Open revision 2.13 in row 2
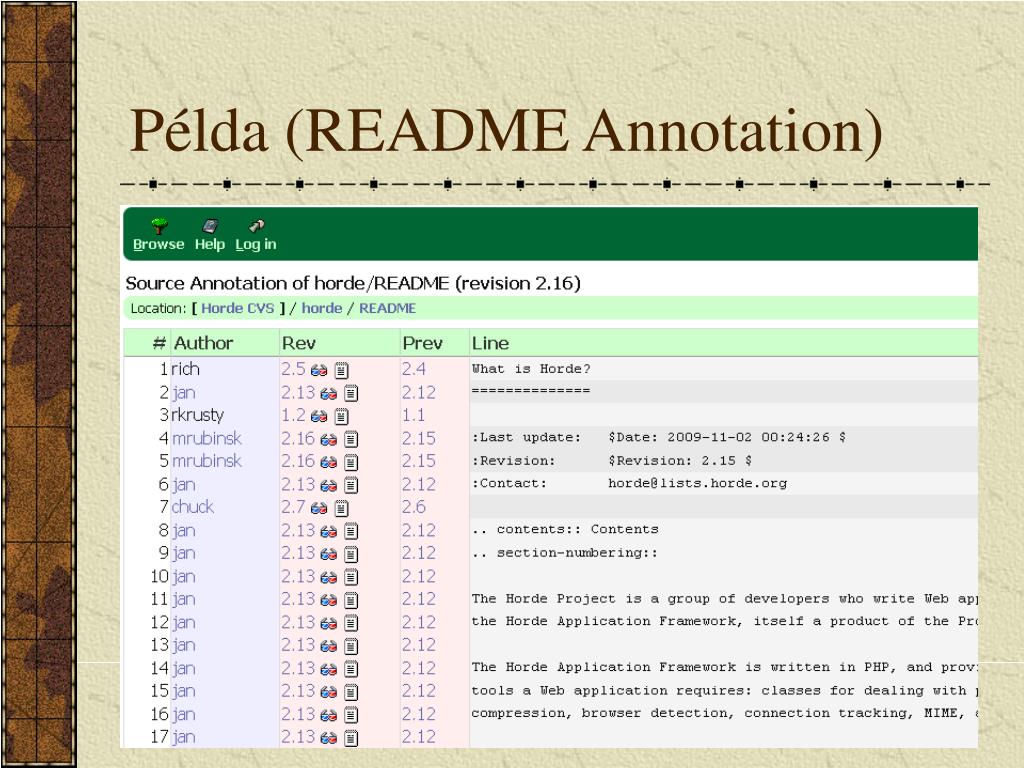Screen dimensions: 1024x768 point(298,392)
